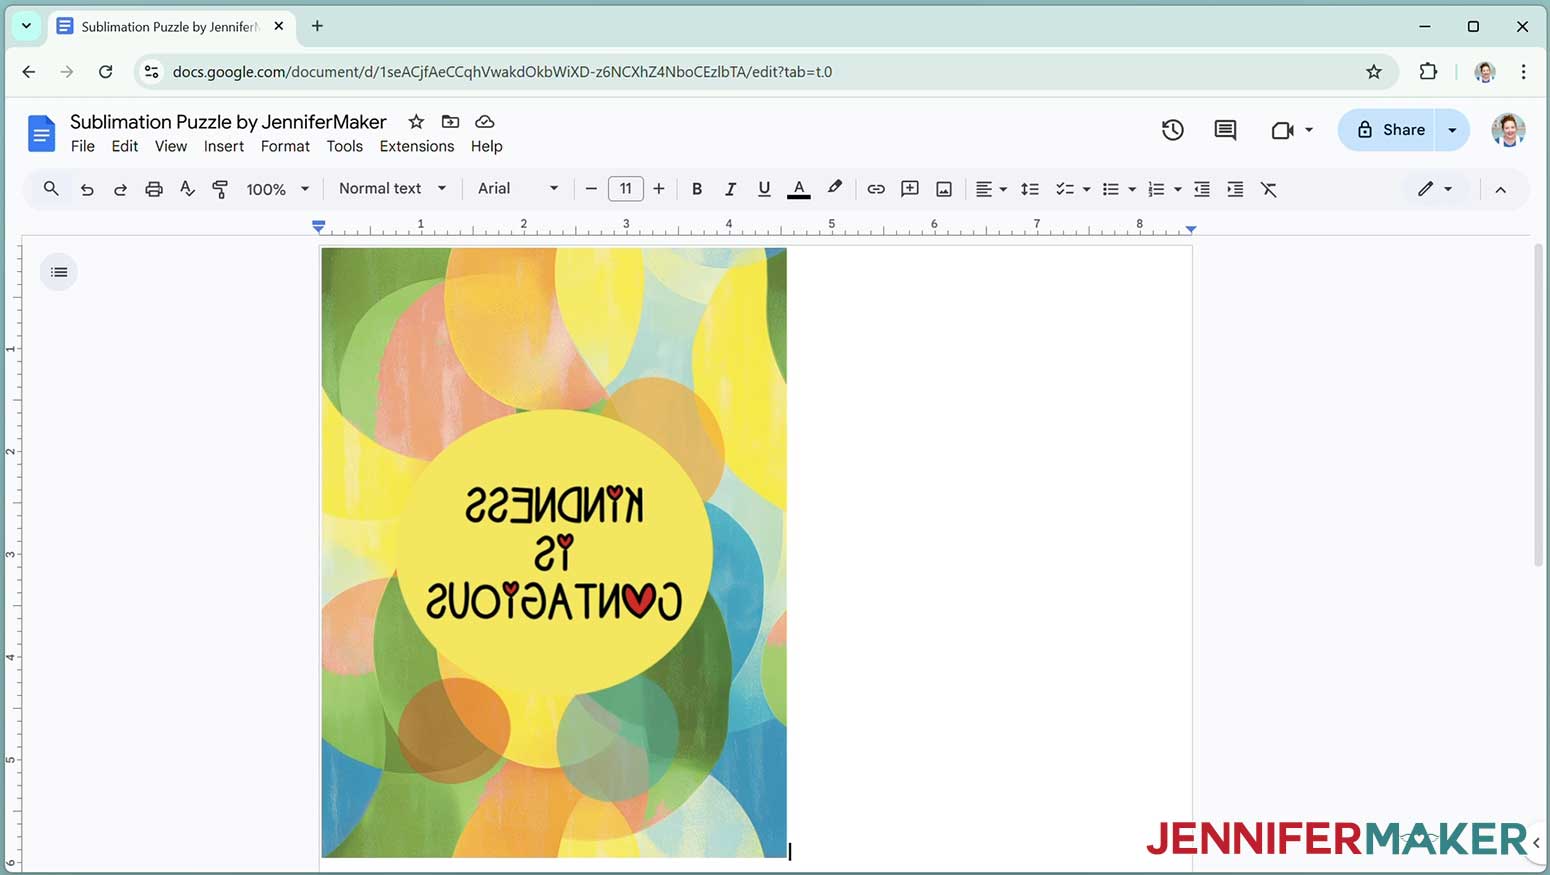Increase the indent
Screen dimensions: 1550x875
(x=1235, y=189)
